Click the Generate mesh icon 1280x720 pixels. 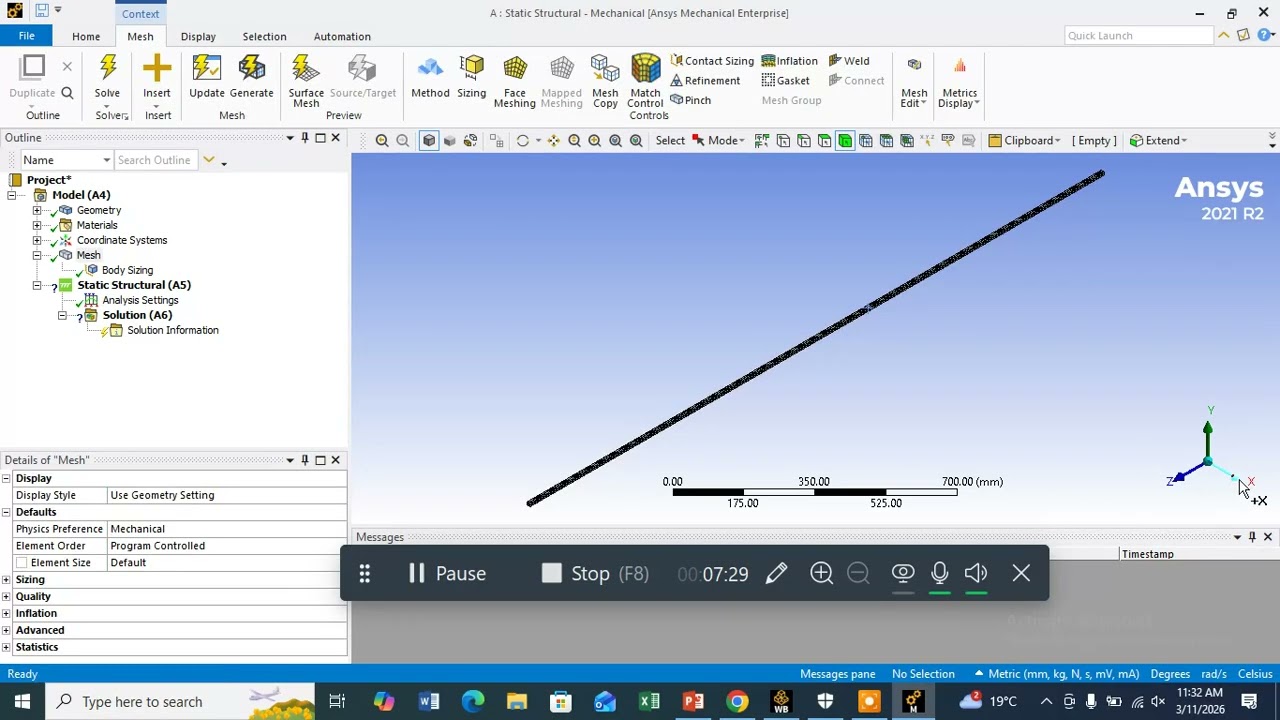click(251, 69)
